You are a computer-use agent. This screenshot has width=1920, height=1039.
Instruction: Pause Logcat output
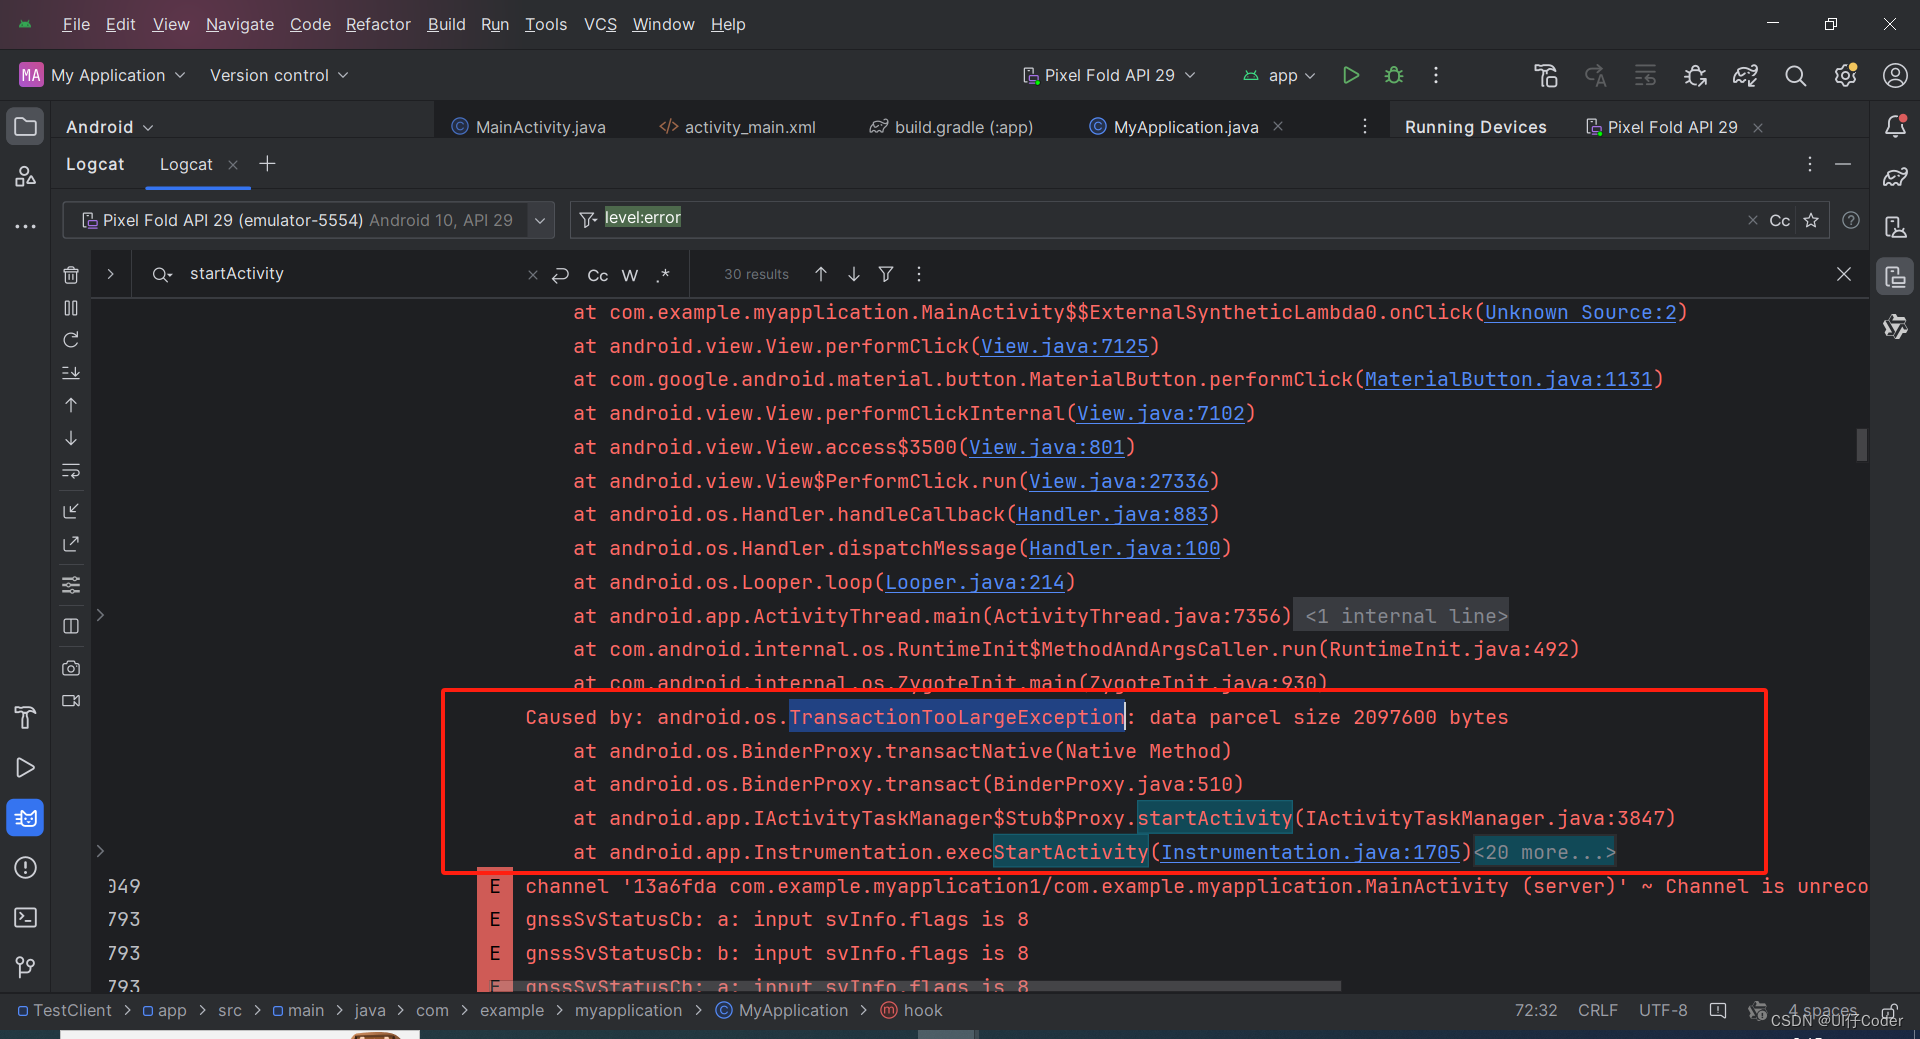71,308
